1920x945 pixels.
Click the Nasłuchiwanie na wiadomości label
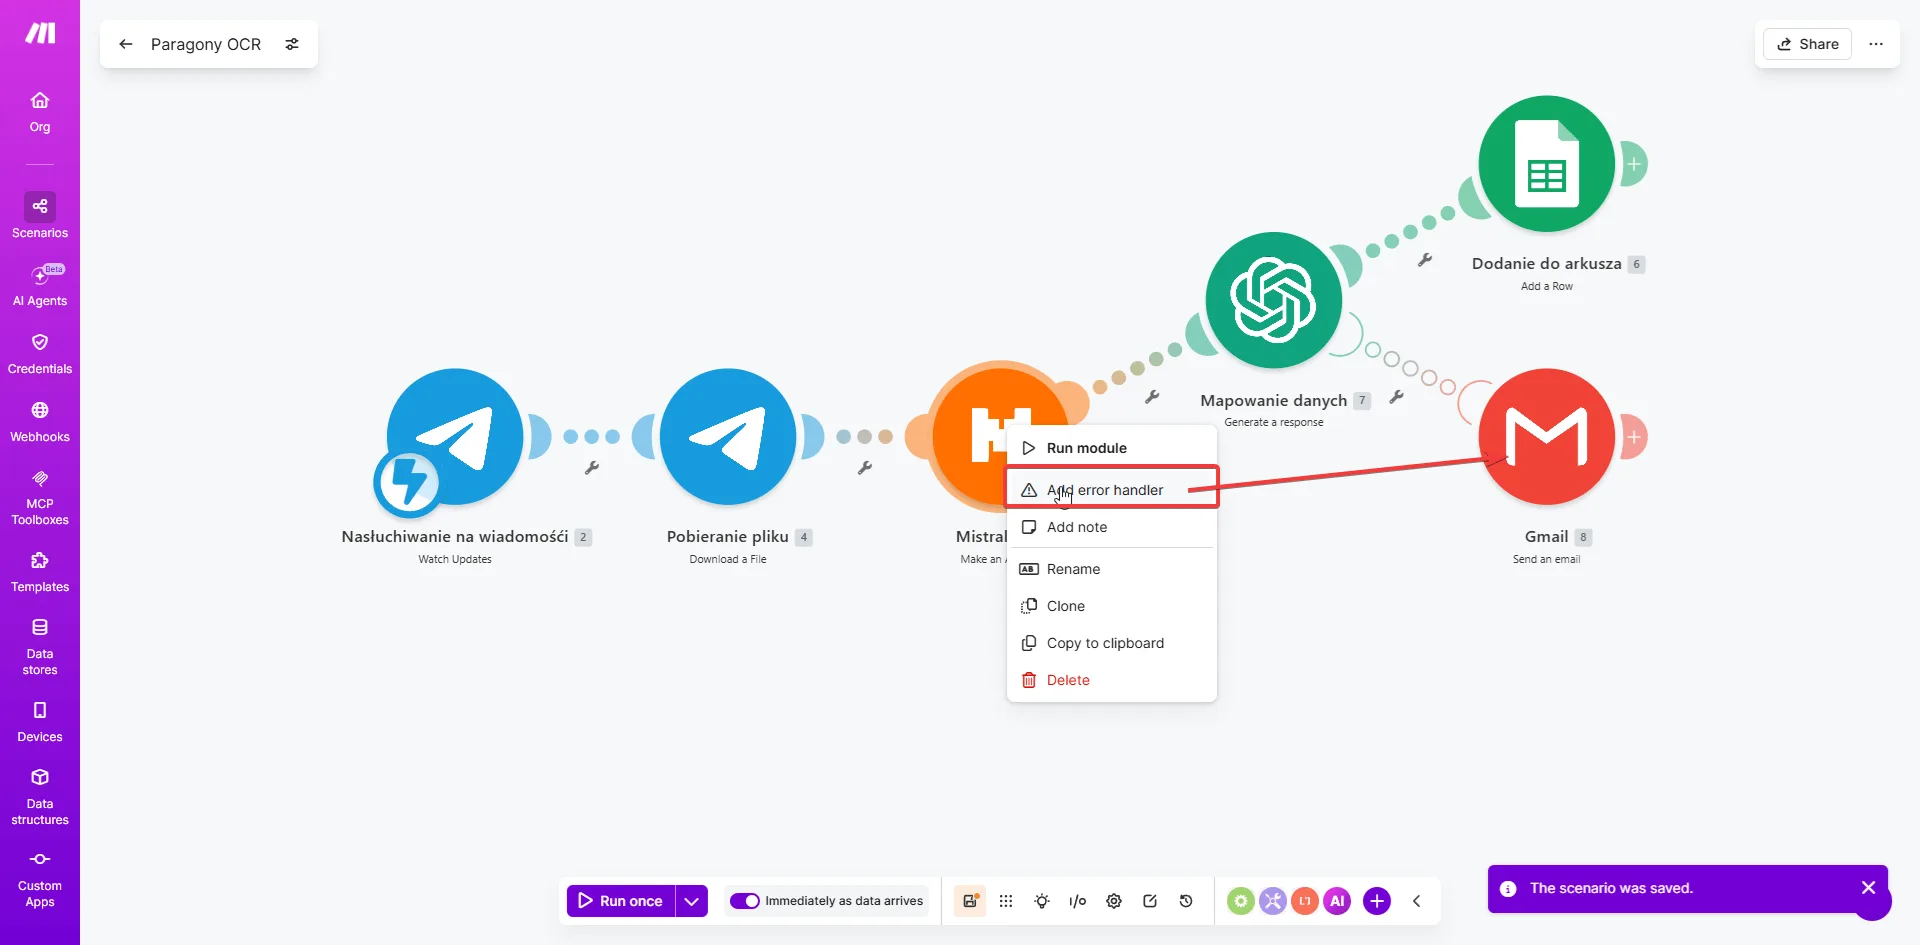(455, 537)
